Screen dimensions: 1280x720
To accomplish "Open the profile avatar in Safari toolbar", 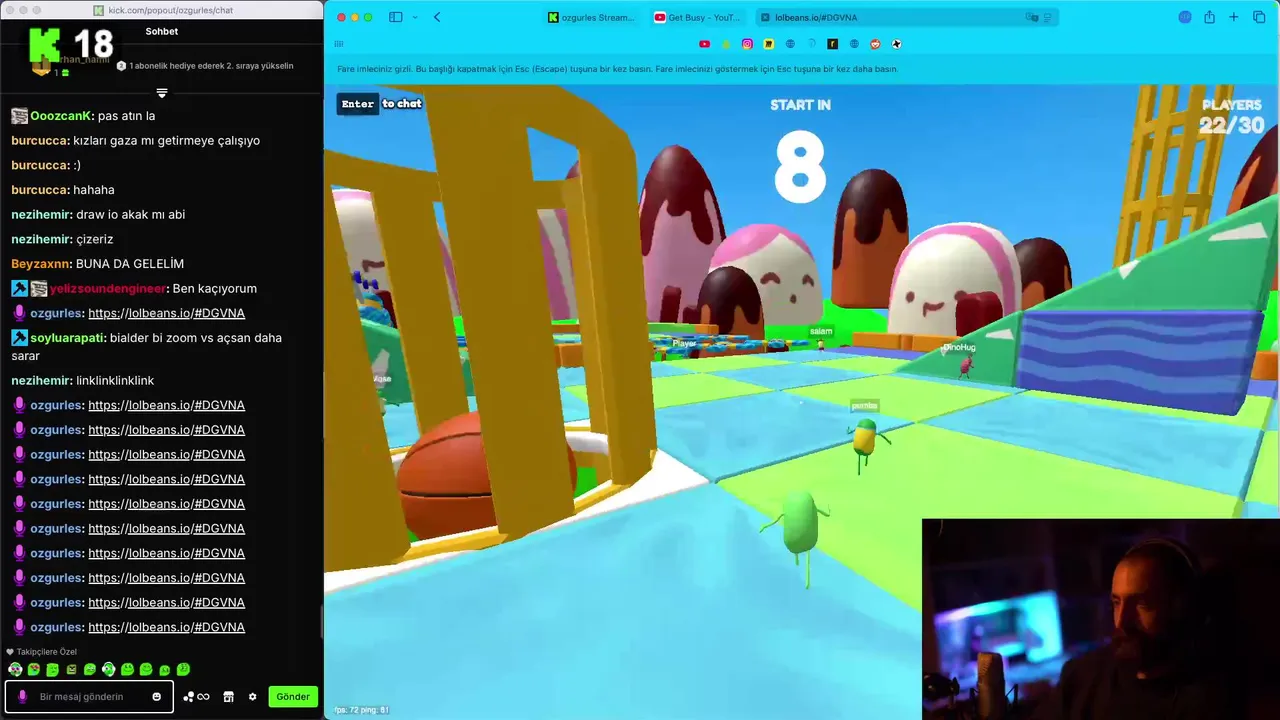I will (1185, 17).
